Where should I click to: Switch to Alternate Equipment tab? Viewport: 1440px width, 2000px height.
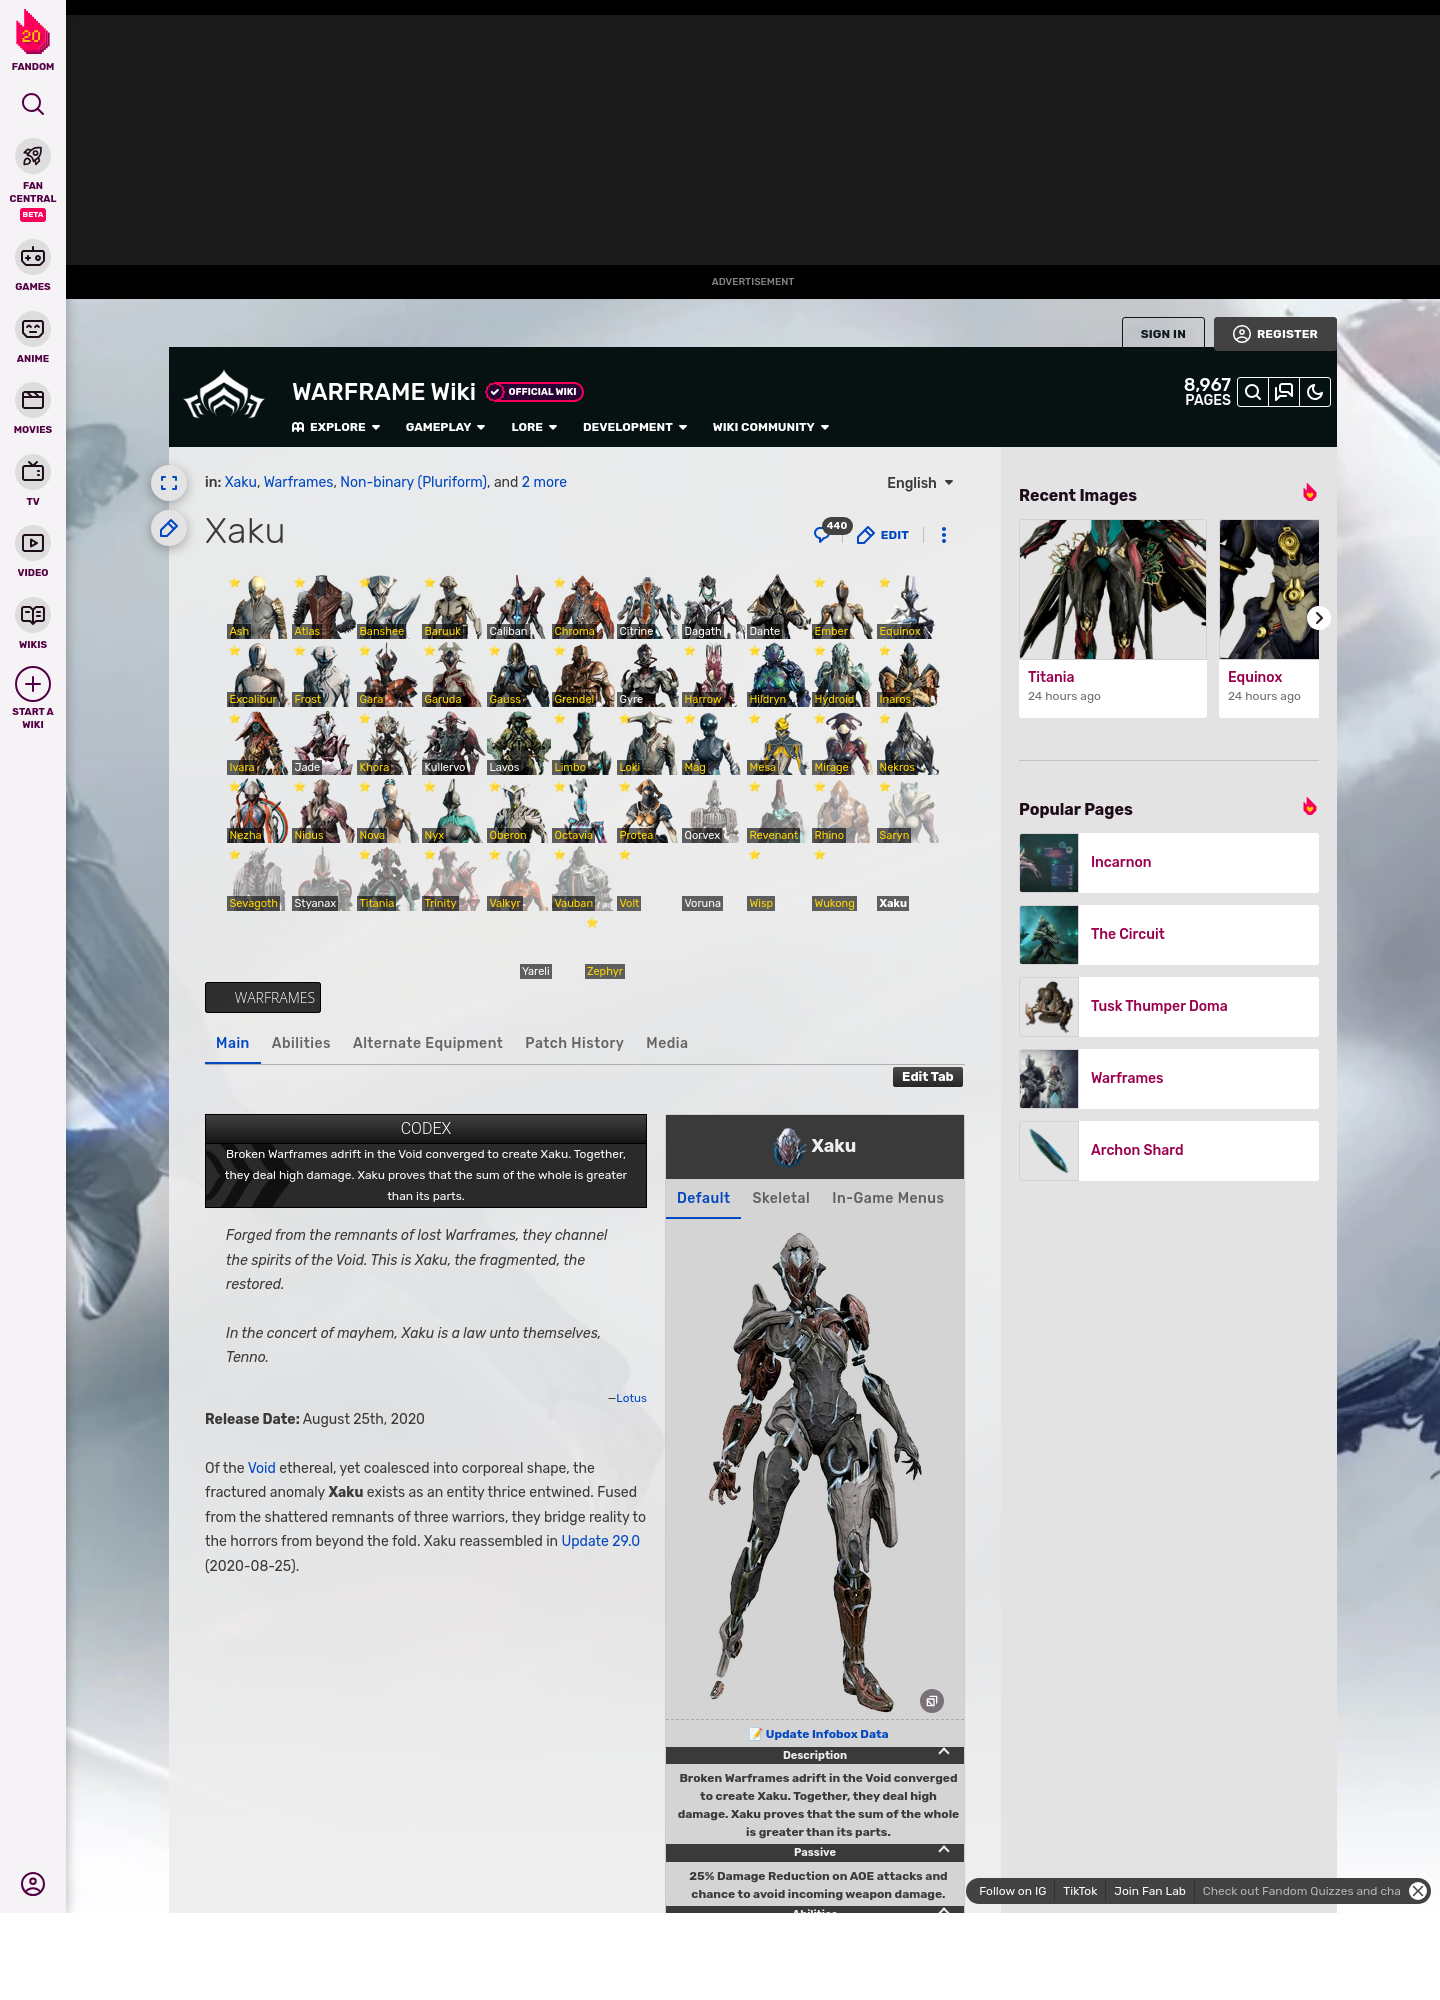[x=428, y=1043]
